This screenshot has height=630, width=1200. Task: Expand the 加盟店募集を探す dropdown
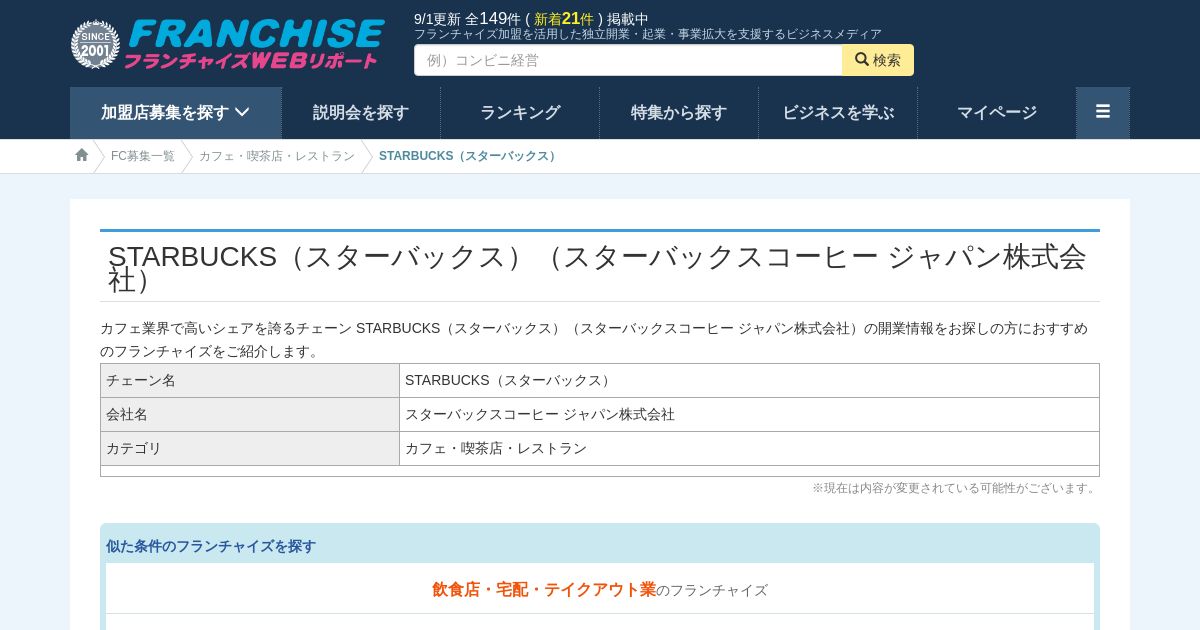pyautogui.click(x=175, y=113)
